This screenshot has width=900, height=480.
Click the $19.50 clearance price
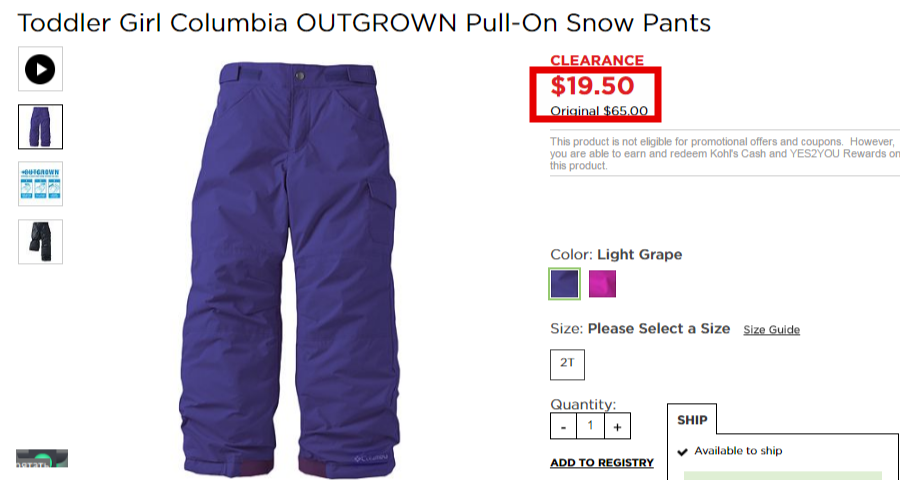coord(592,86)
